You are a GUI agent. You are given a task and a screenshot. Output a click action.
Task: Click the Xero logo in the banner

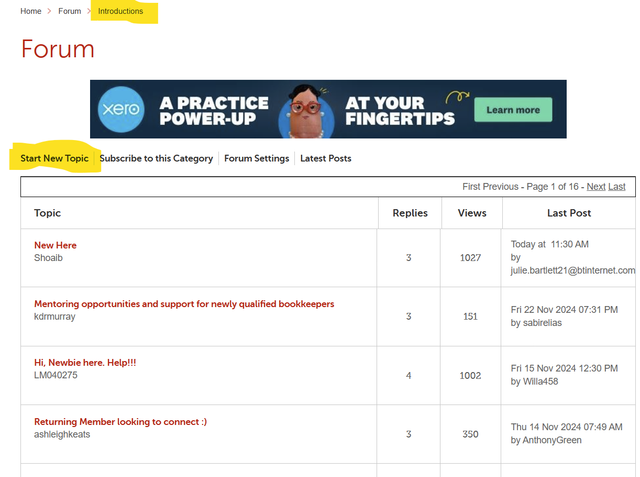coord(121,109)
